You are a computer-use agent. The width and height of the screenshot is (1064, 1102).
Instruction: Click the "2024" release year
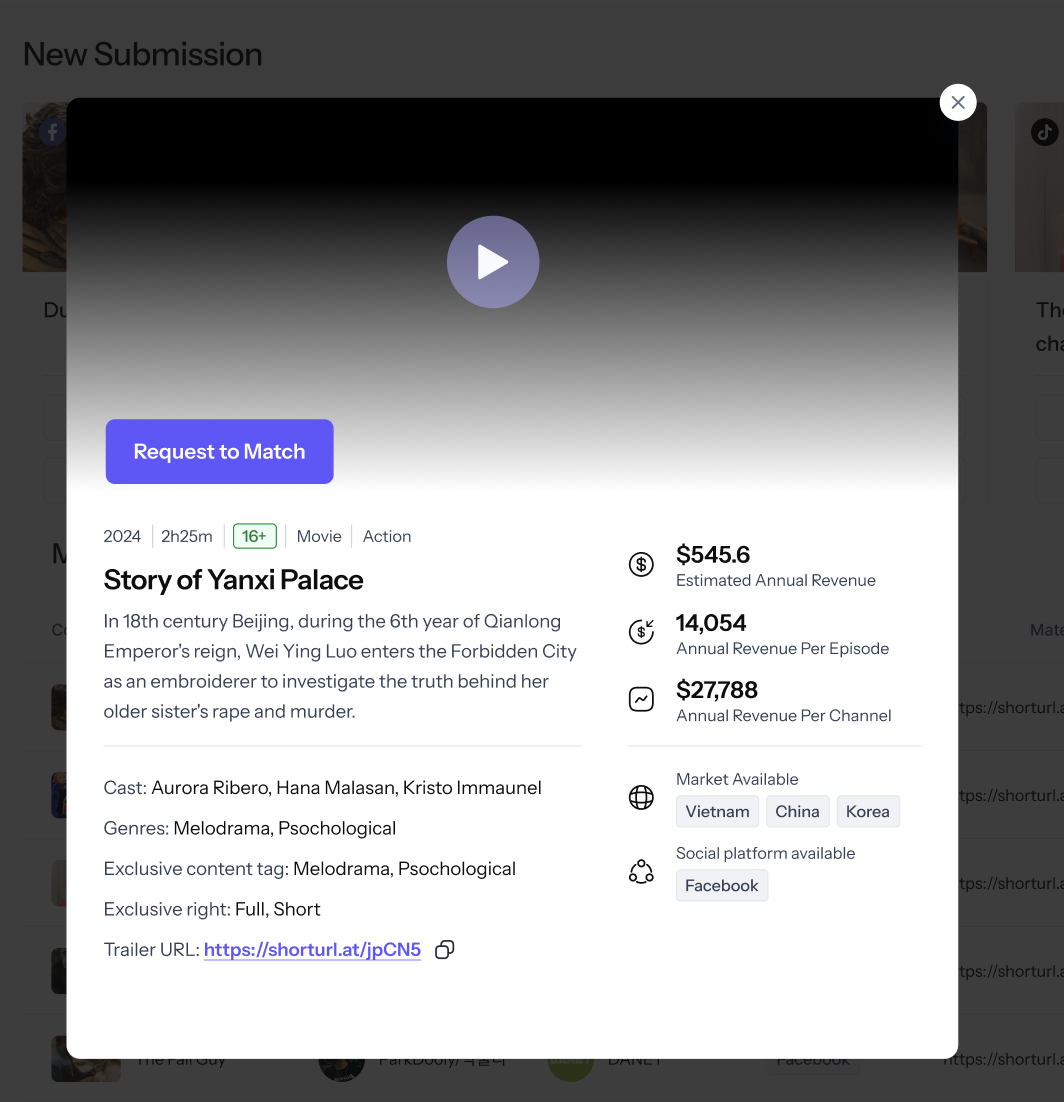coord(122,536)
